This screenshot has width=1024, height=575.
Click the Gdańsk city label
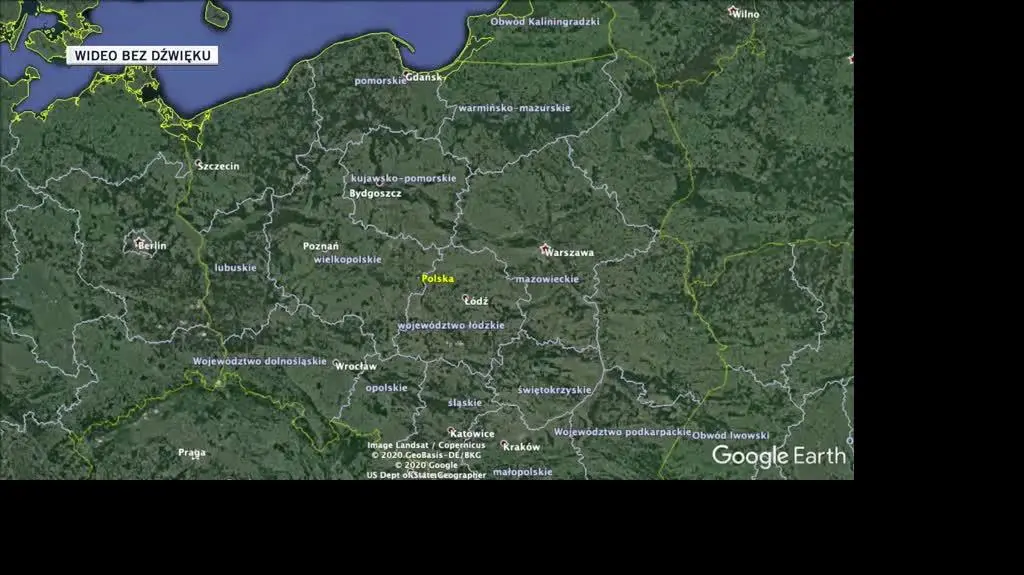coord(424,77)
